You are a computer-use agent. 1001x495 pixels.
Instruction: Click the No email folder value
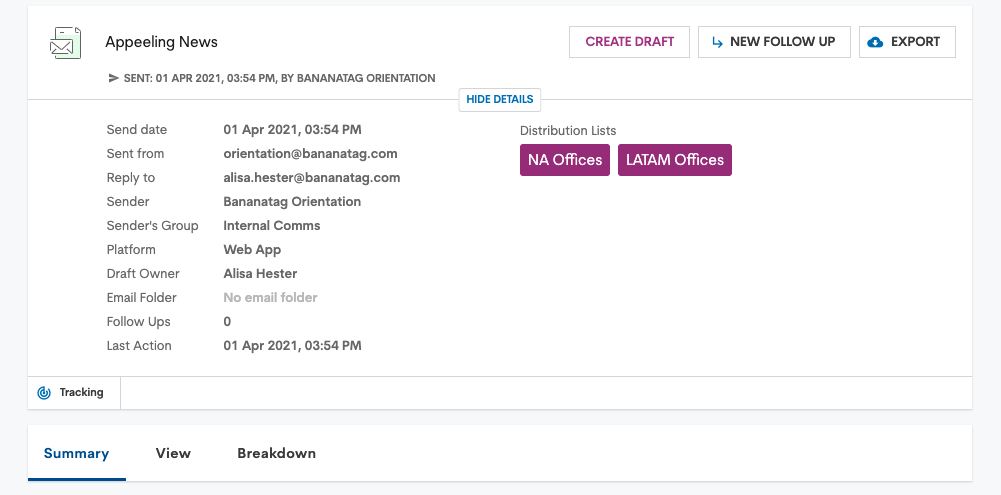(270, 298)
